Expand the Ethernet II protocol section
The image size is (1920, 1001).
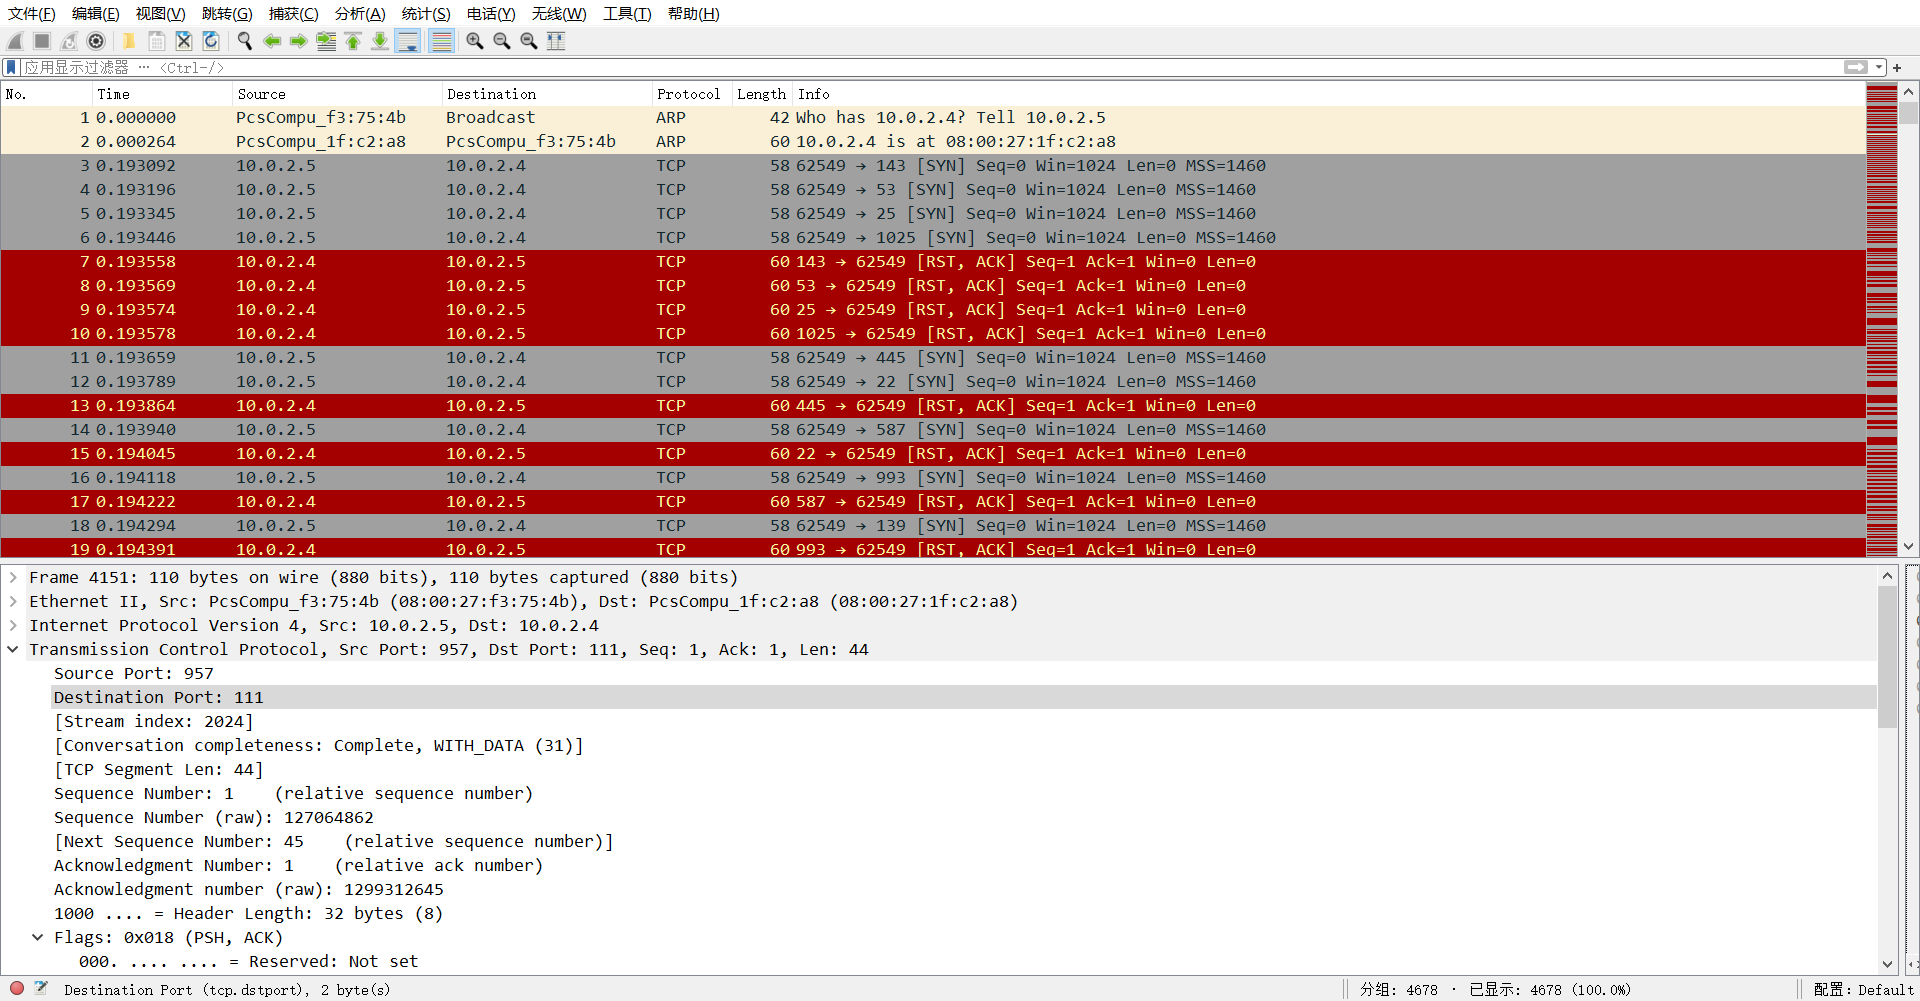click(x=13, y=601)
